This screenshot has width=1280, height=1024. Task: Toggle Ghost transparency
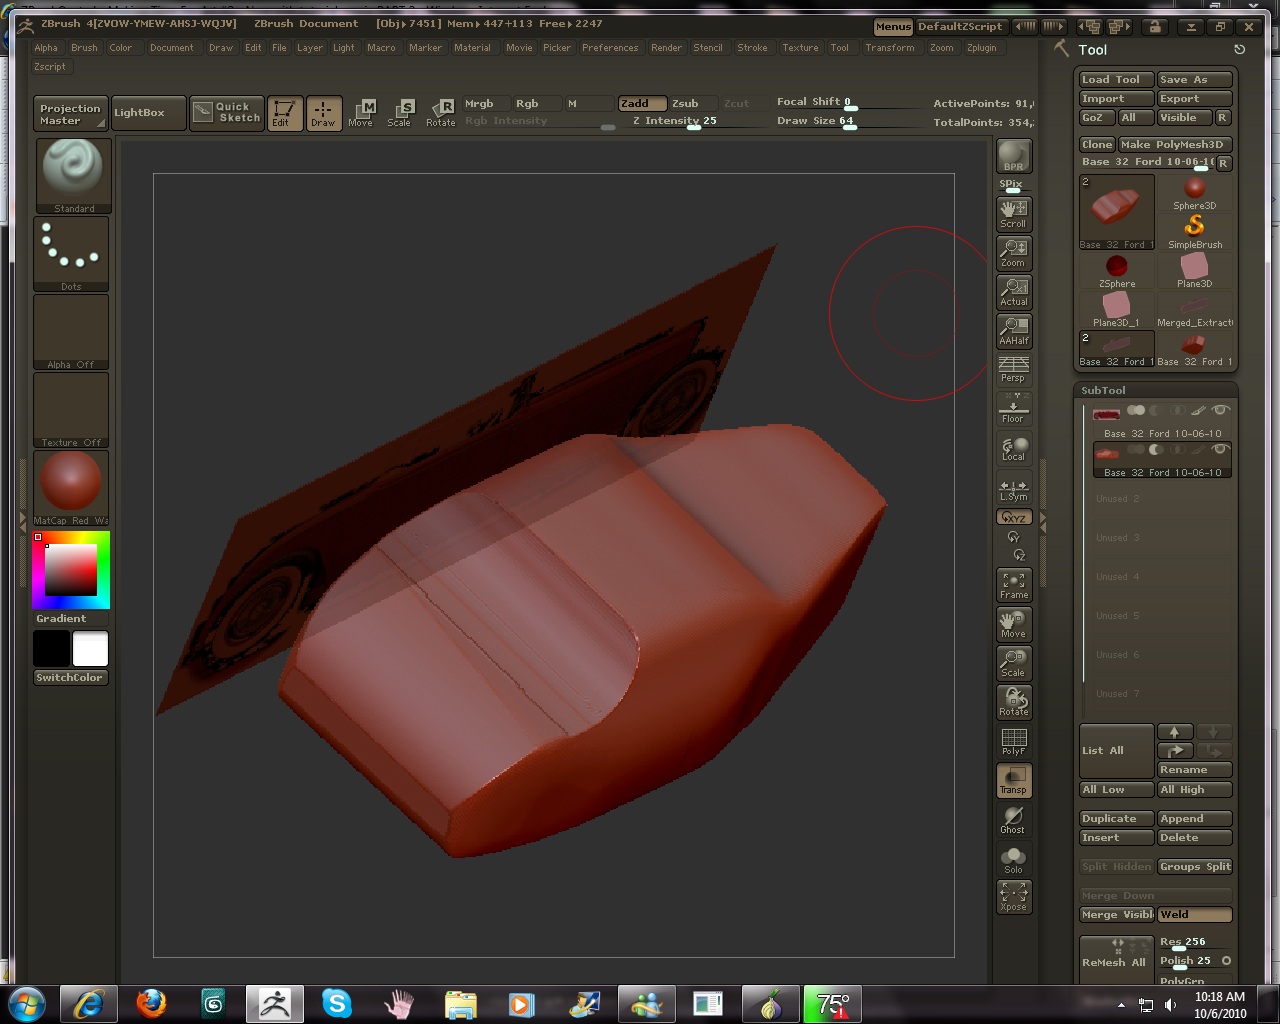pyautogui.click(x=1014, y=819)
